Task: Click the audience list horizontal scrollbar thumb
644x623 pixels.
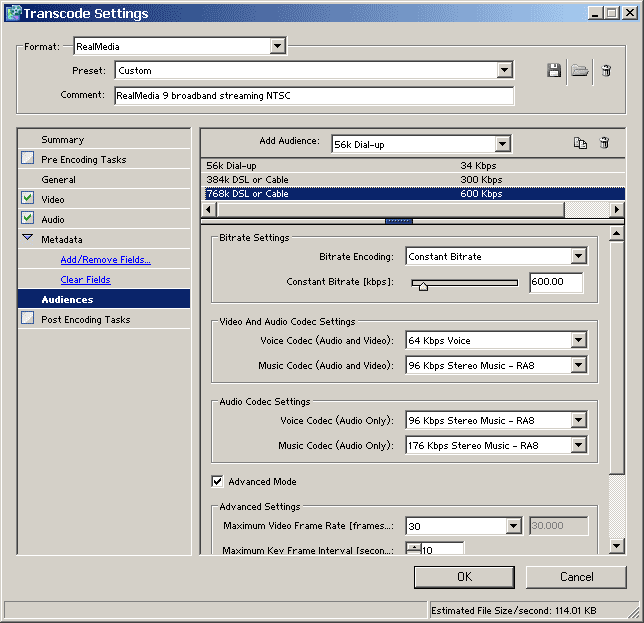Action: pos(391,209)
